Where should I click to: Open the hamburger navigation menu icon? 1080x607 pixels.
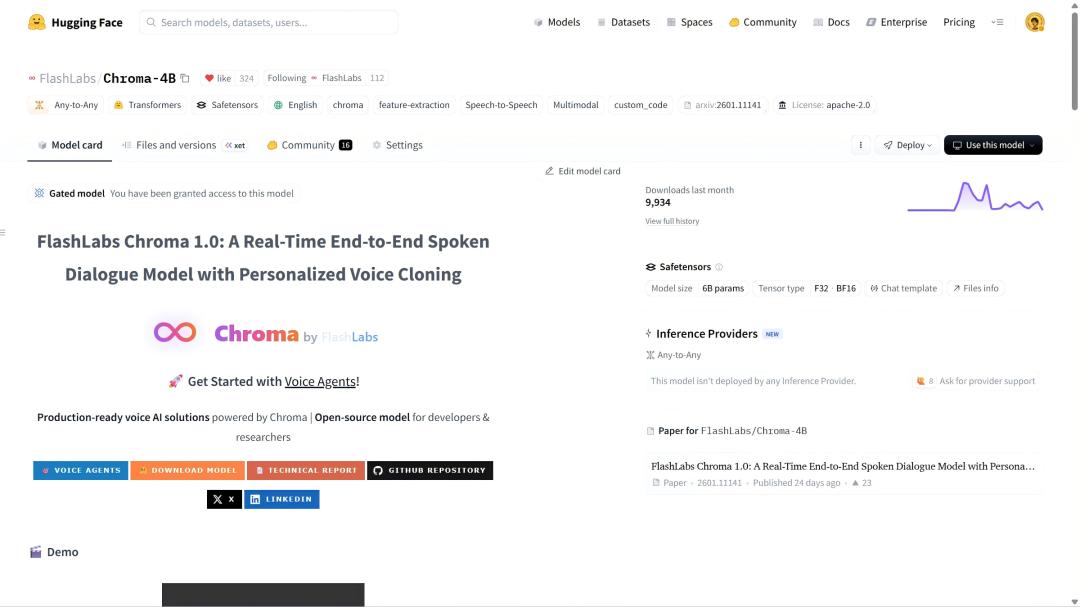tap(997, 22)
